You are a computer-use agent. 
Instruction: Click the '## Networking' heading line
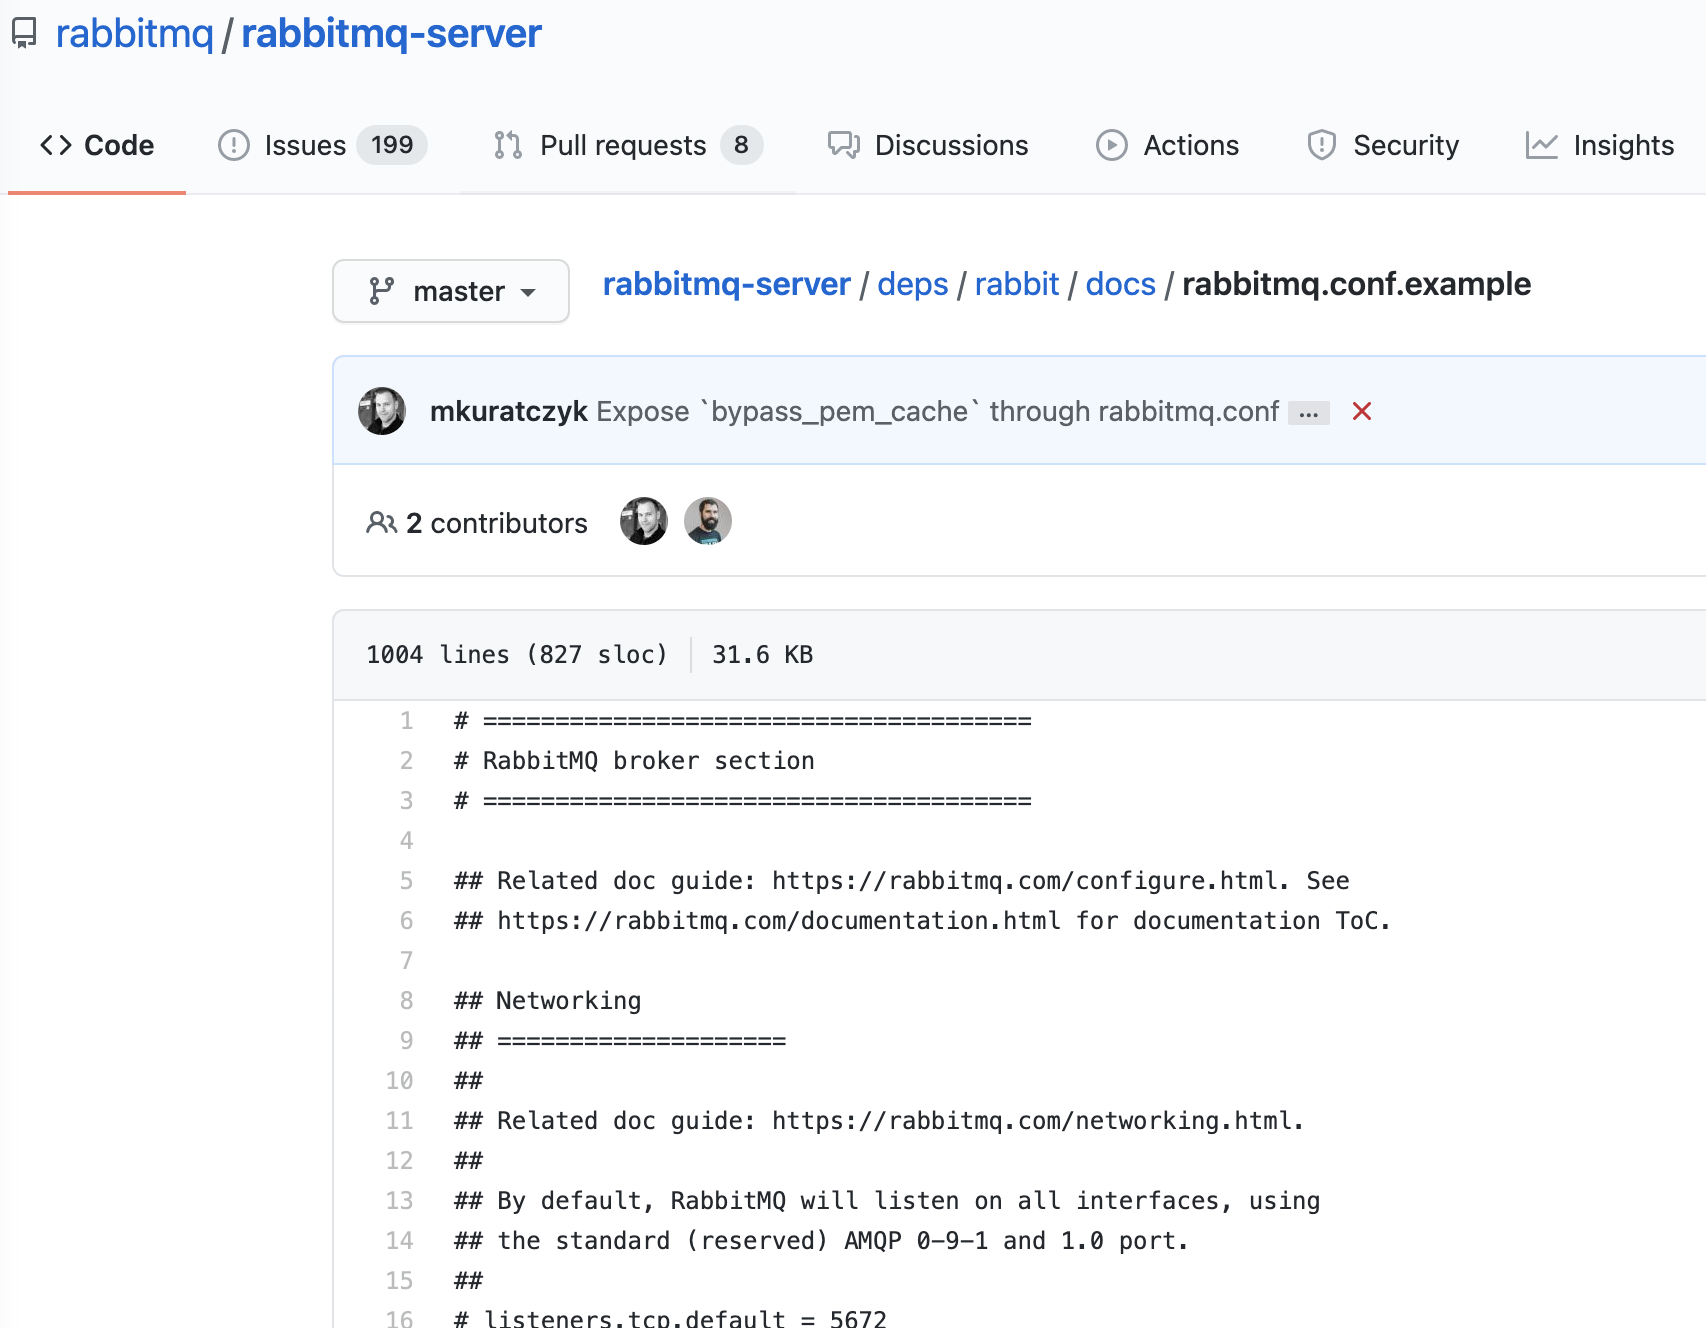[548, 1000]
